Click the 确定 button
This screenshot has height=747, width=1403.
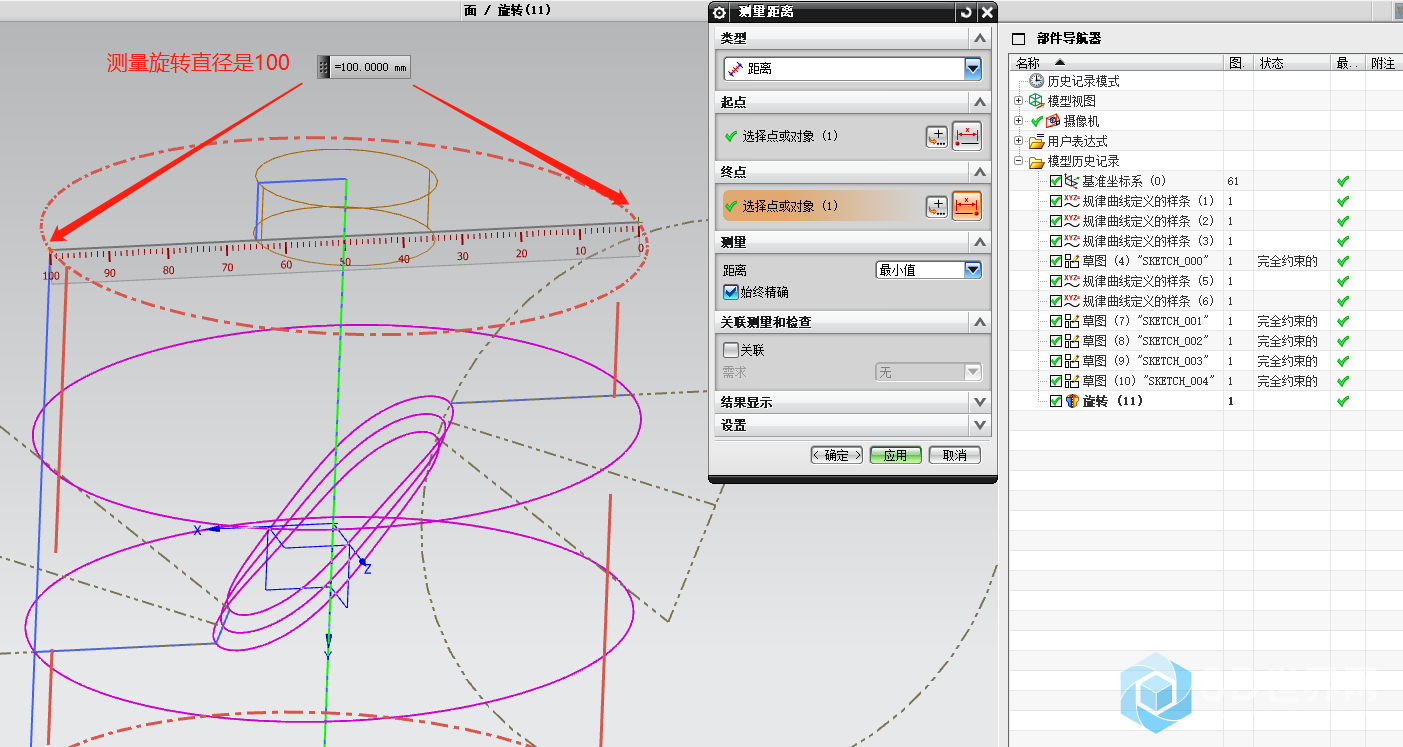[837, 455]
